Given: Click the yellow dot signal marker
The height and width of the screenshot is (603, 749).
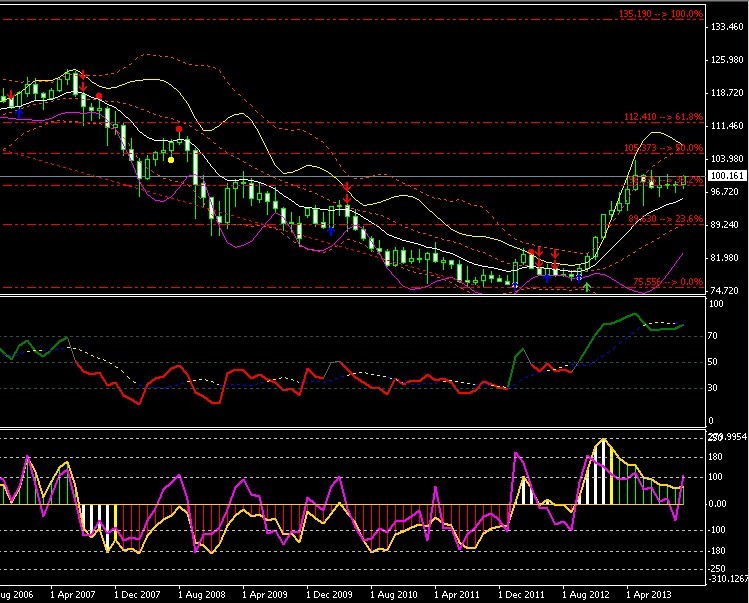Looking at the screenshot, I should point(171,160).
